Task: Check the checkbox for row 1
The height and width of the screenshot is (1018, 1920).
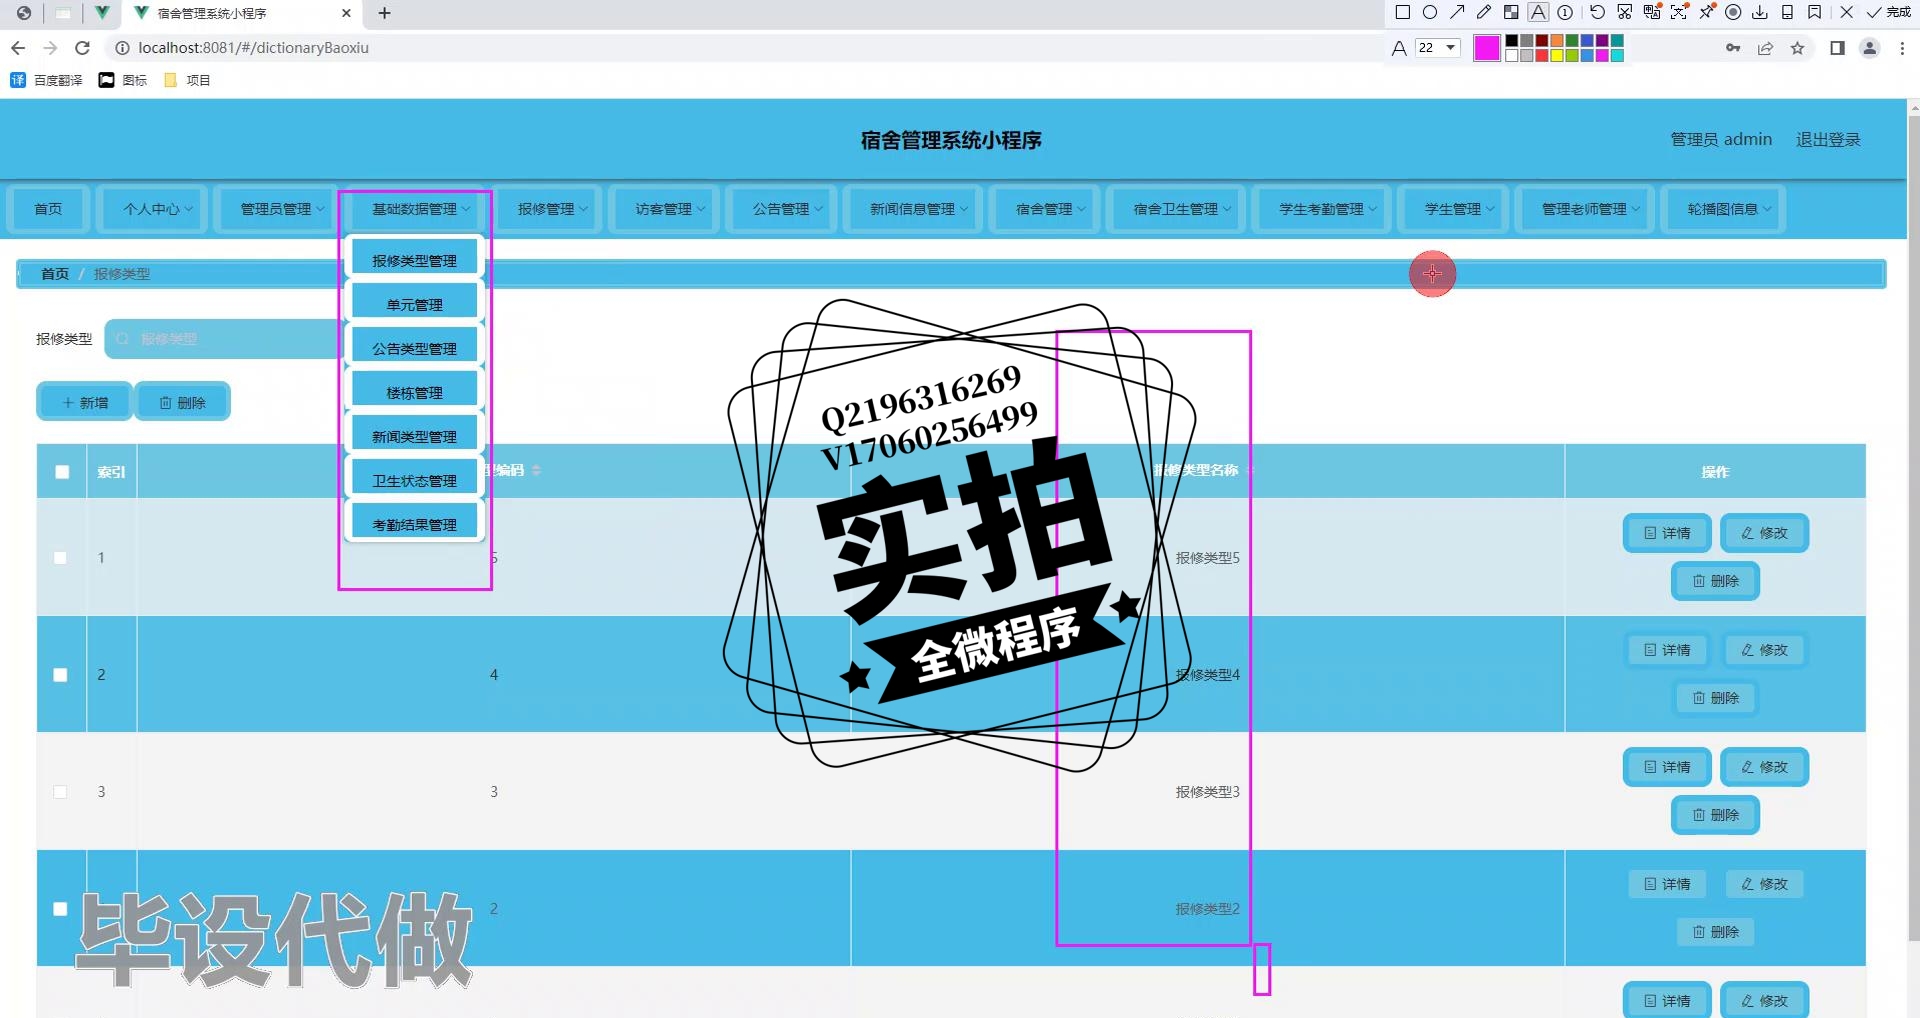Action: click(60, 558)
